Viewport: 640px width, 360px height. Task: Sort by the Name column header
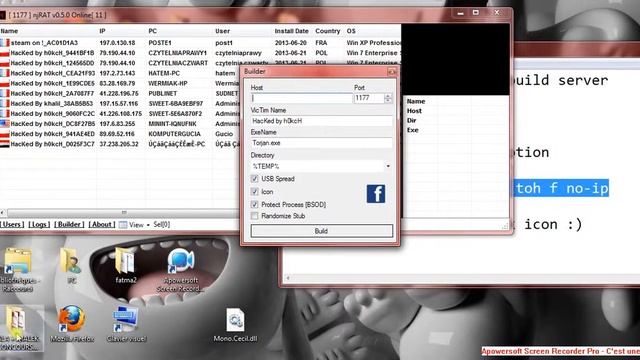pos(9,31)
